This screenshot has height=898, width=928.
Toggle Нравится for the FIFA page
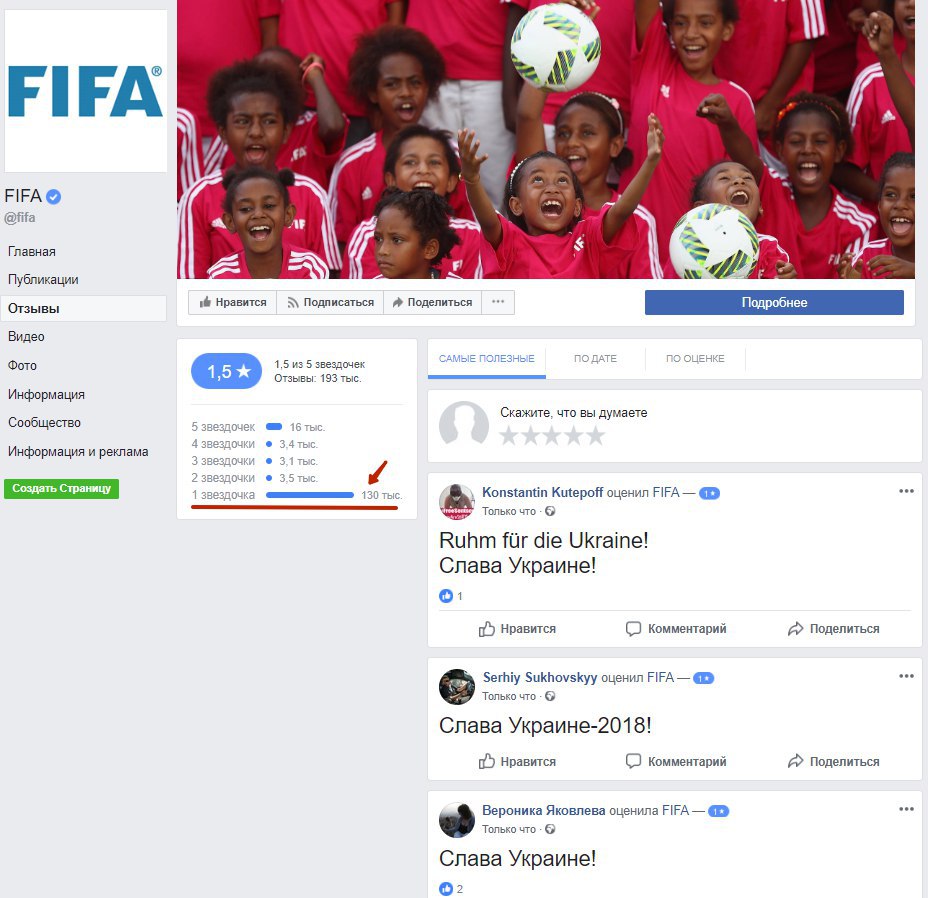[x=233, y=302]
